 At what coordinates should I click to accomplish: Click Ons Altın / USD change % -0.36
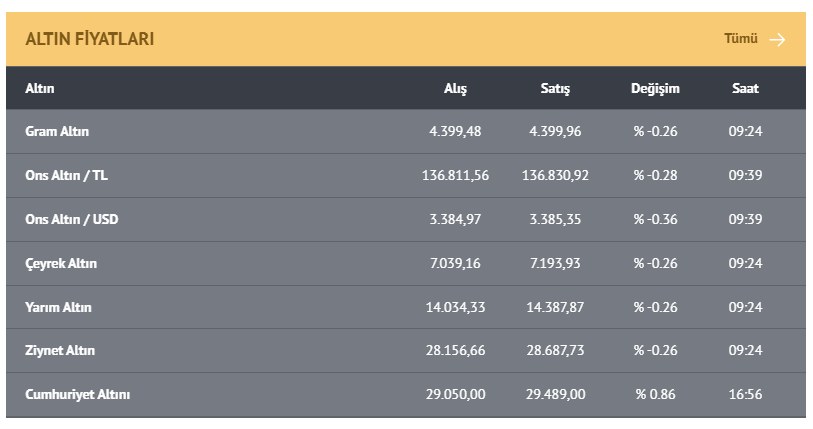coord(655,219)
